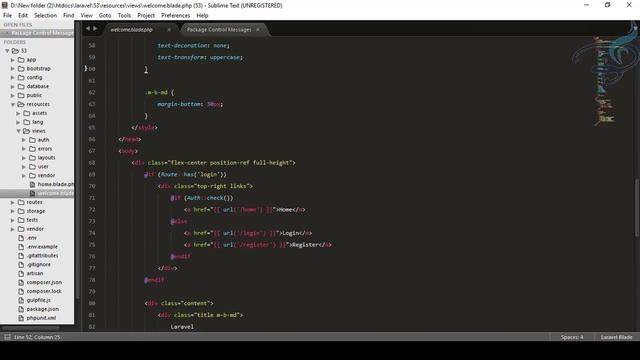Click the code minimap
The width and height of the screenshot is (640, 360).
coord(604,81)
